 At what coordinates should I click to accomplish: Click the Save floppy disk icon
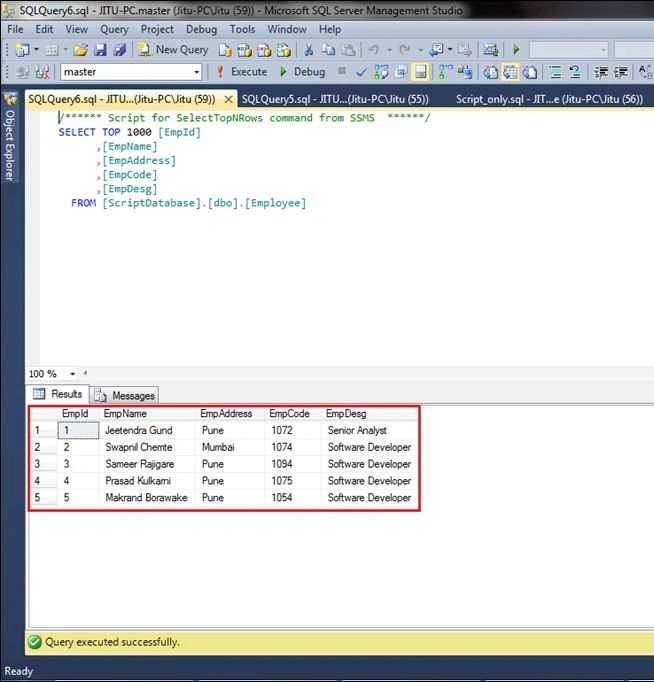tap(100, 50)
